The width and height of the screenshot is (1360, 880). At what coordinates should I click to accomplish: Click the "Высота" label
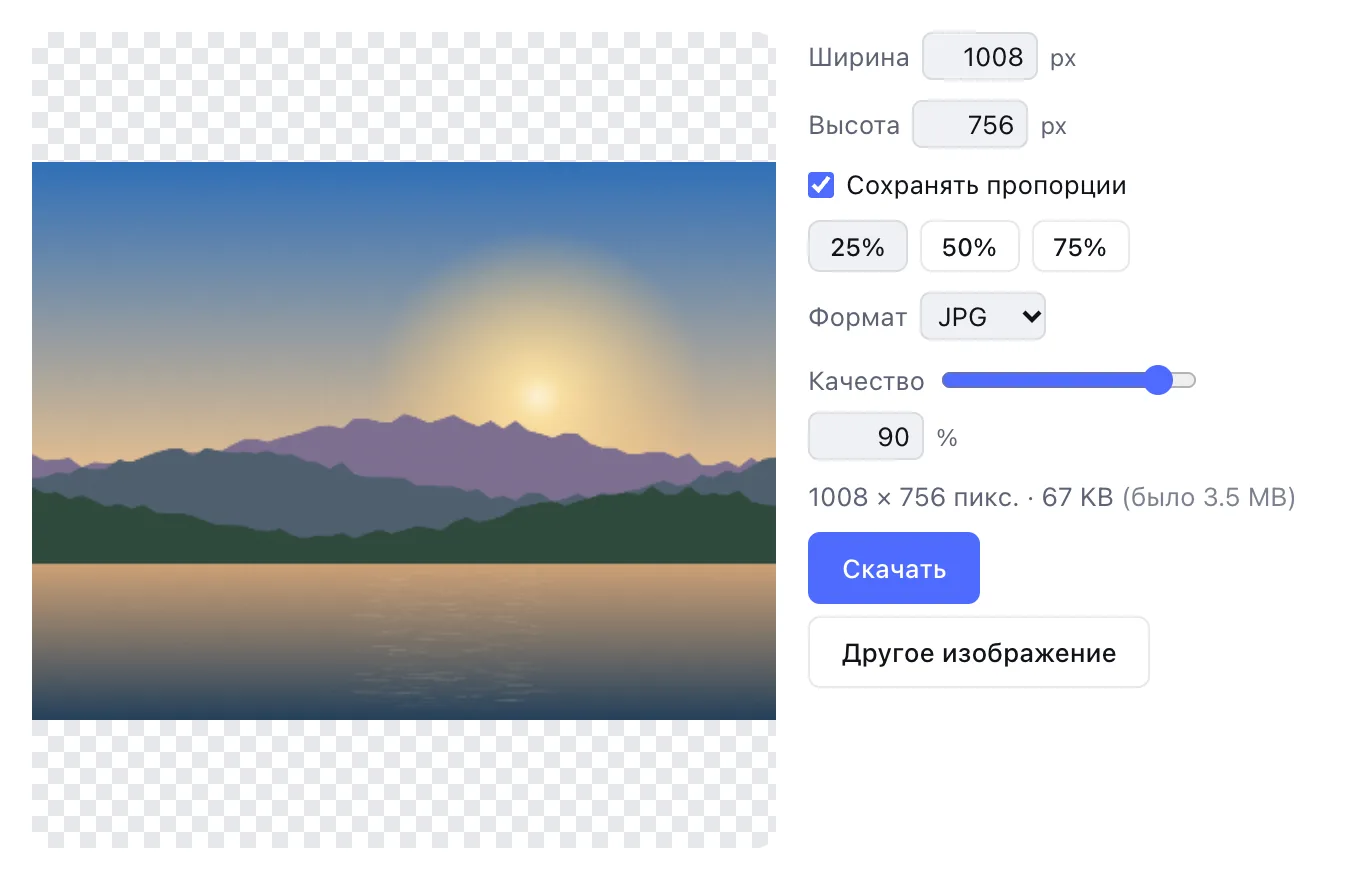coord(854,126)
